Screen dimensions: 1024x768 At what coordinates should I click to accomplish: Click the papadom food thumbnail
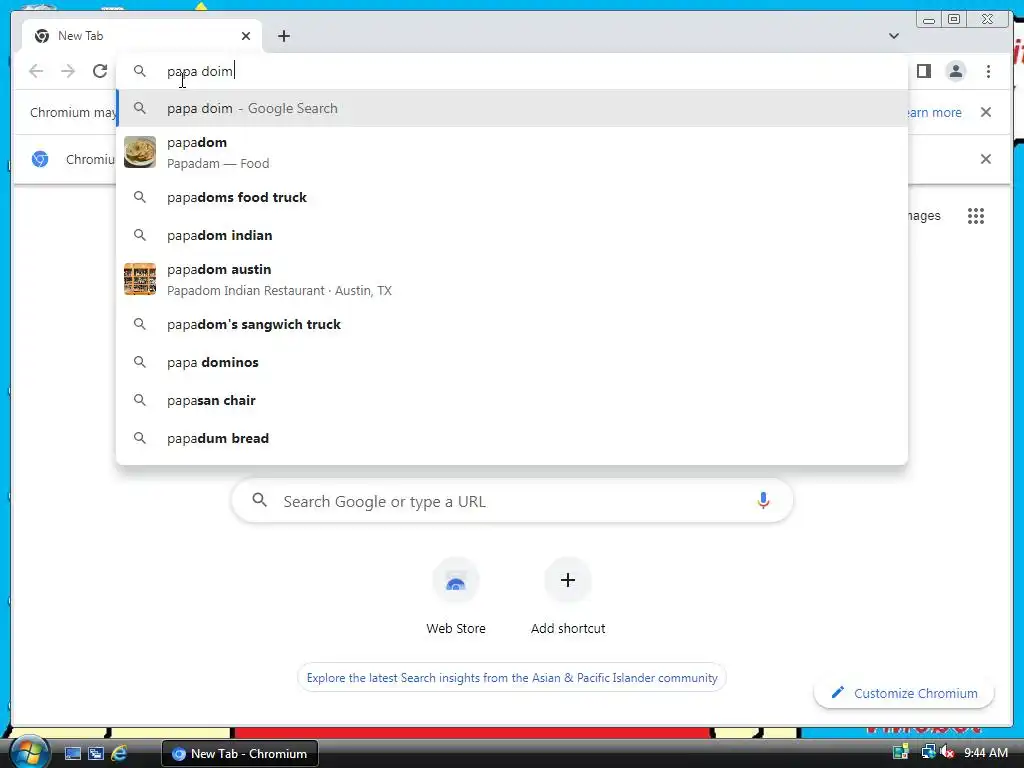pos(140,152)
